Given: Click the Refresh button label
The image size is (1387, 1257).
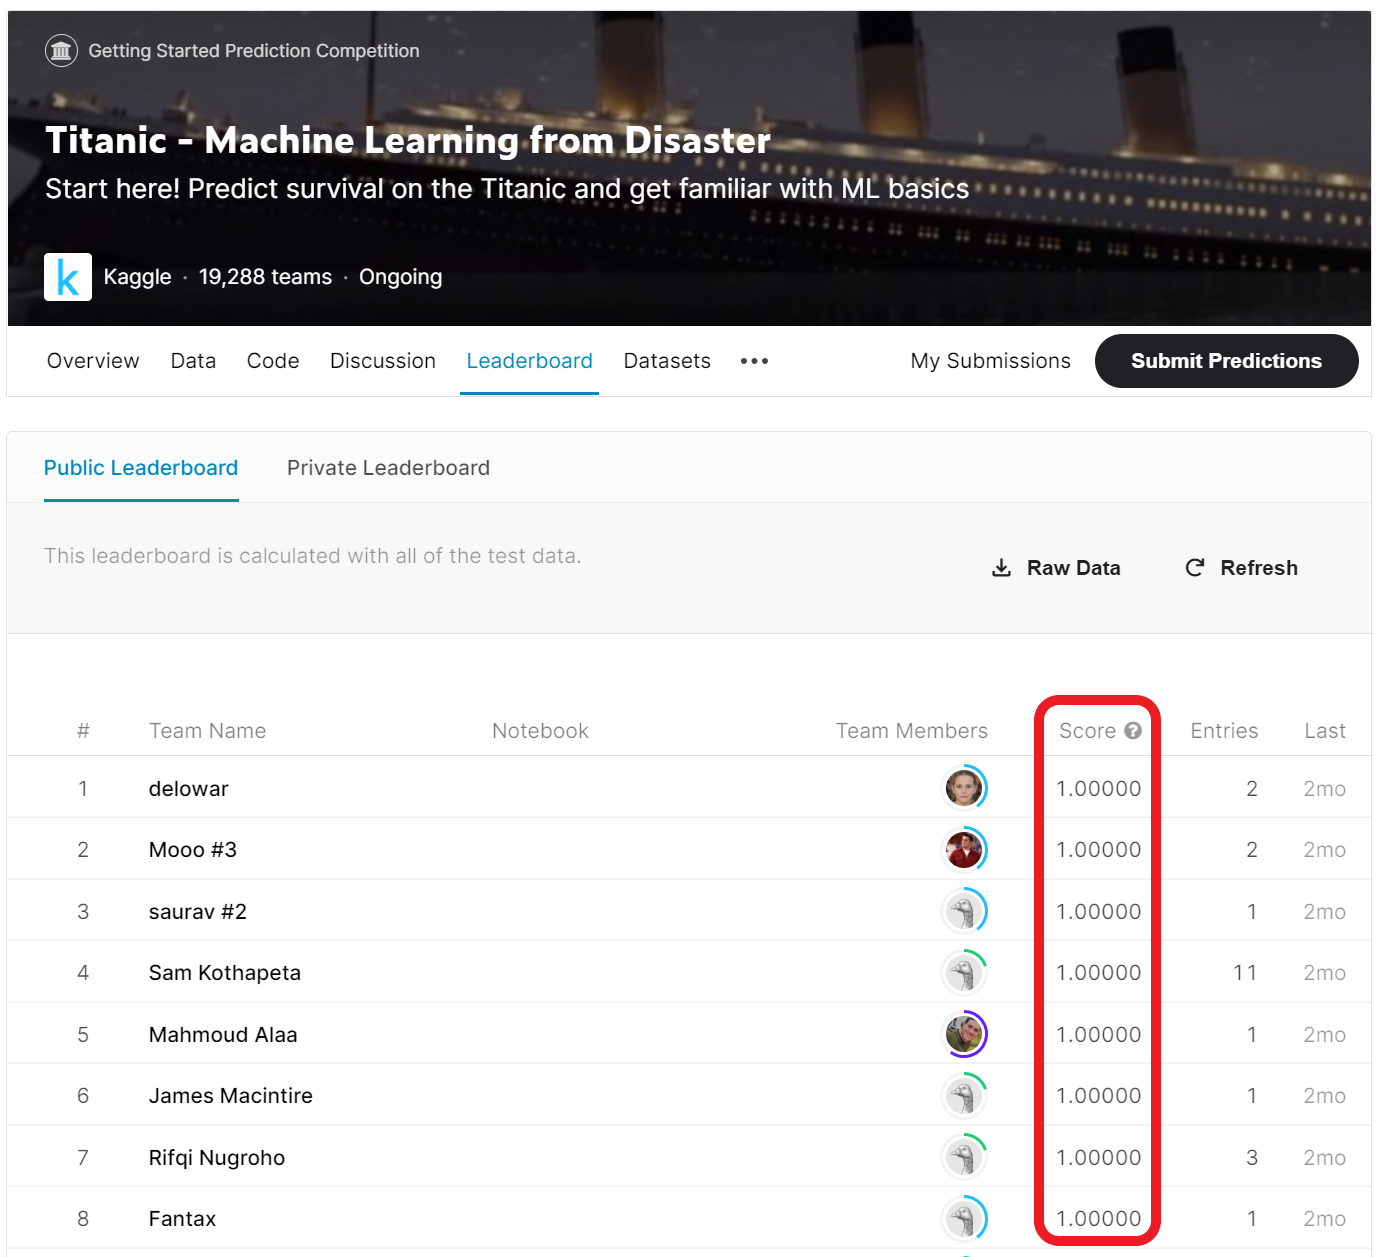Looking at the screenshot, I should pyautogui.click(x=1259, y=568).
